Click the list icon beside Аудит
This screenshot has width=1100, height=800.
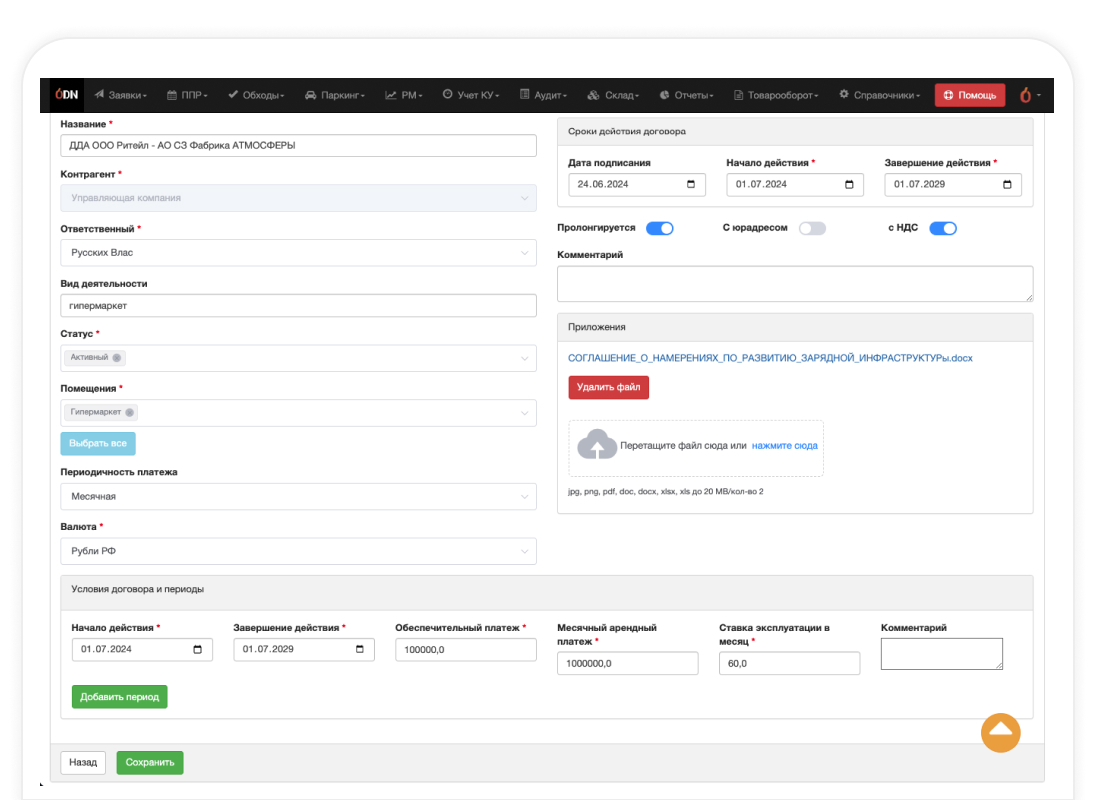pos(524,94)
